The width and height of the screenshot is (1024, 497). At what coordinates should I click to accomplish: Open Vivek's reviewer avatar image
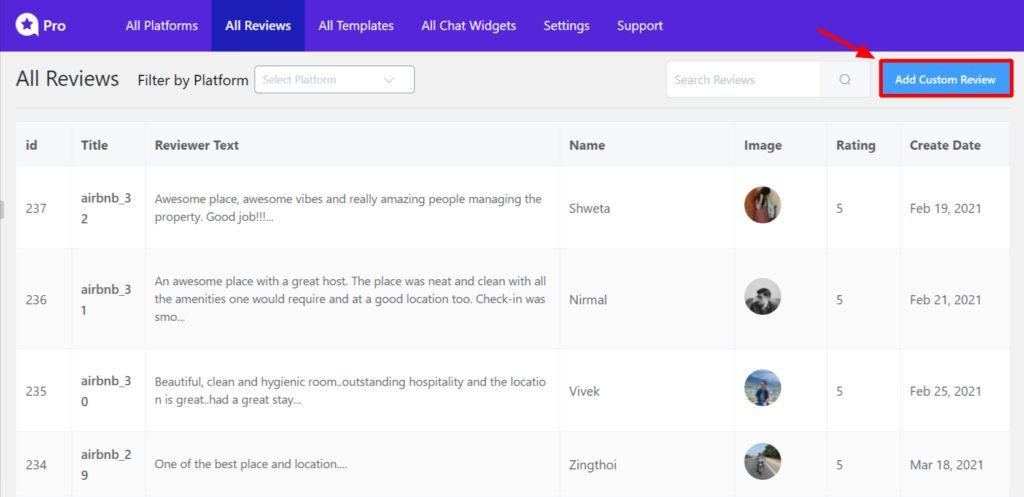tap(762, 388)
